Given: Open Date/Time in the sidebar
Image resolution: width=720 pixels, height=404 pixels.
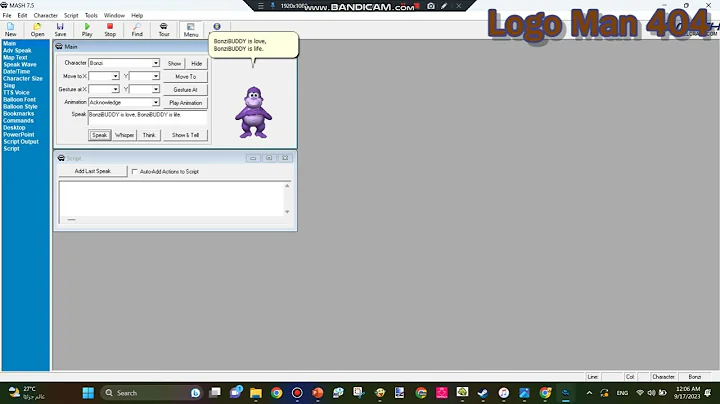Looking at the screenshot, I should 17,72.
